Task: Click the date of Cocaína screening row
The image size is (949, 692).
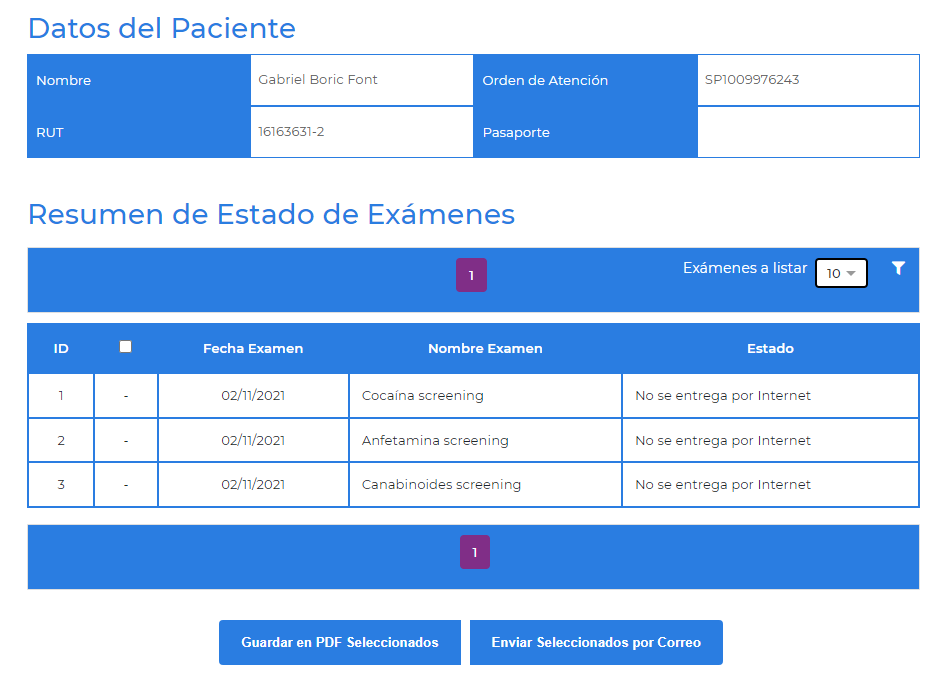Action: pyautogui.click(x=253, y=395)
